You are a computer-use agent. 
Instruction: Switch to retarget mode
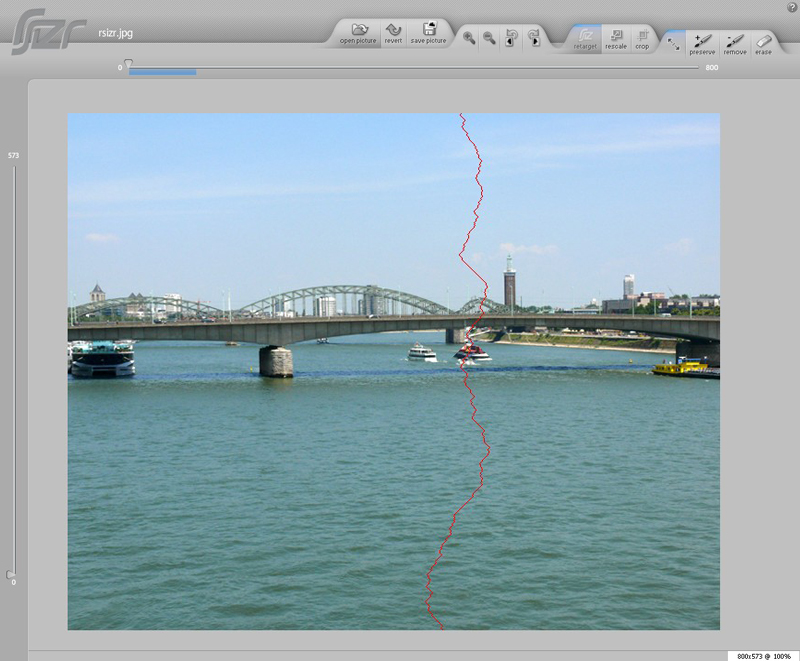click(x=585, y=39)
